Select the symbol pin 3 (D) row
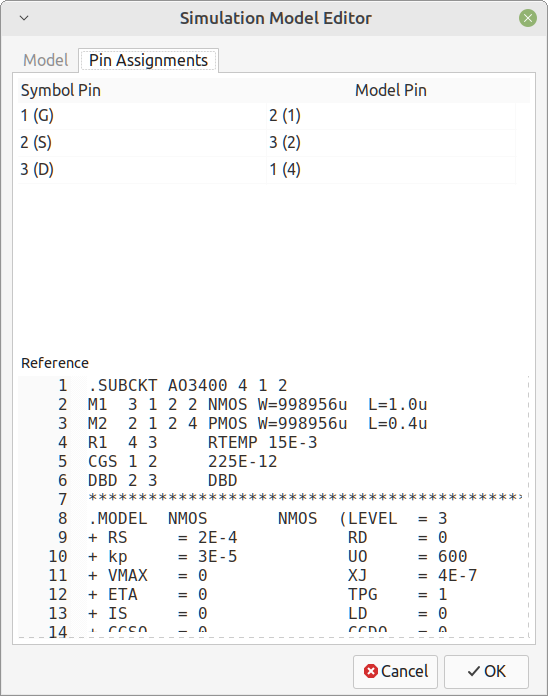 pos(142,170)
